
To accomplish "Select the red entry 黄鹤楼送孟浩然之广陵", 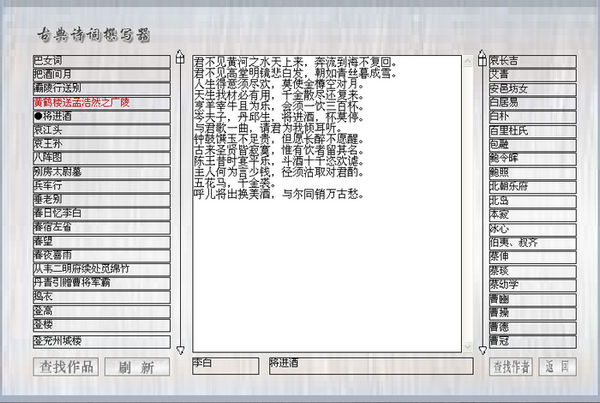I will click(x=102, y=103).
